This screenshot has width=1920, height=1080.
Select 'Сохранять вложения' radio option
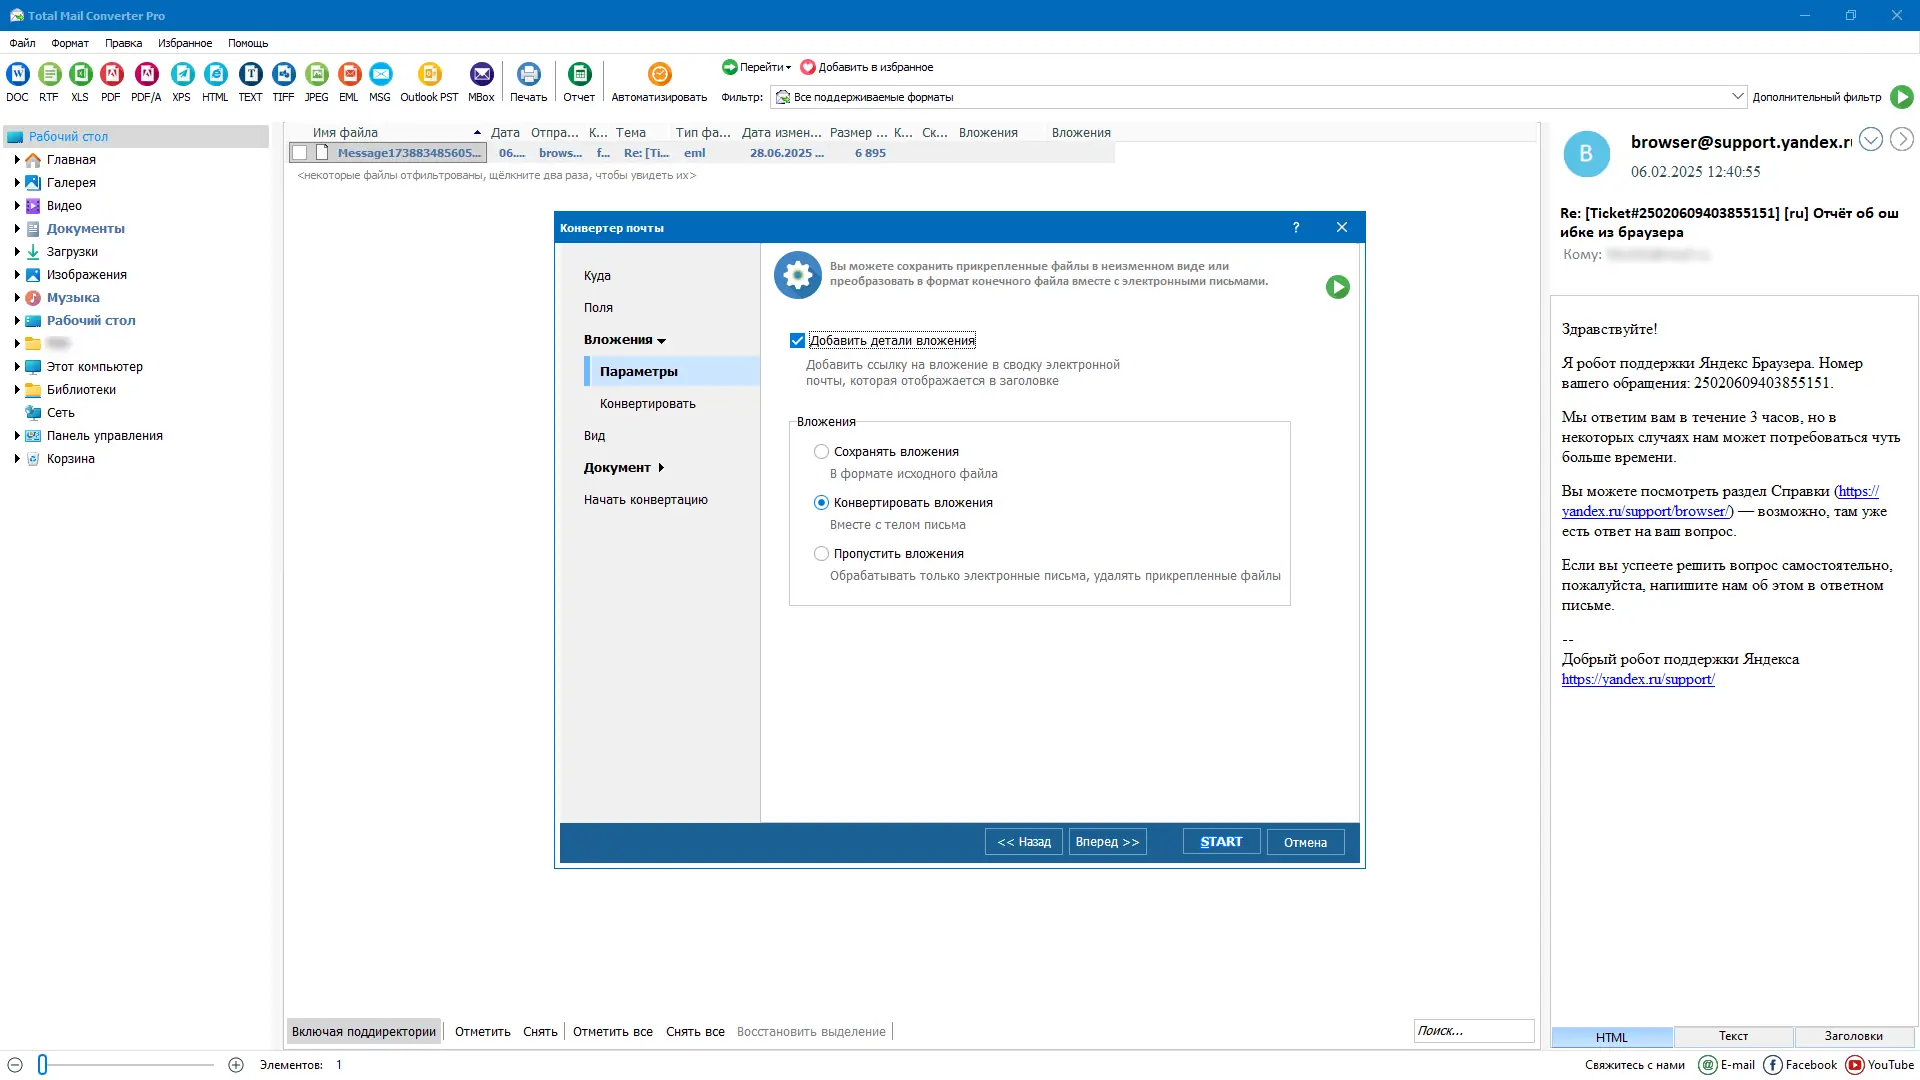click(x=821, y=452)
